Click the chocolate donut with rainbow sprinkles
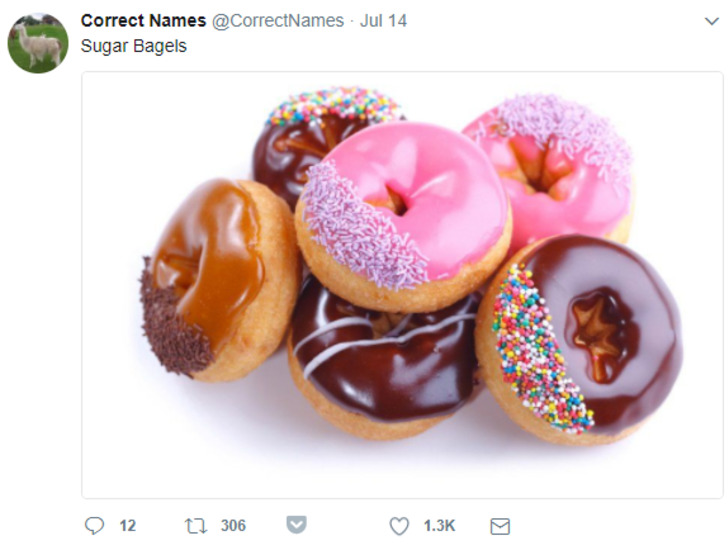The height and width of the screenshot is (550, 728). click(x=580, y=341)
